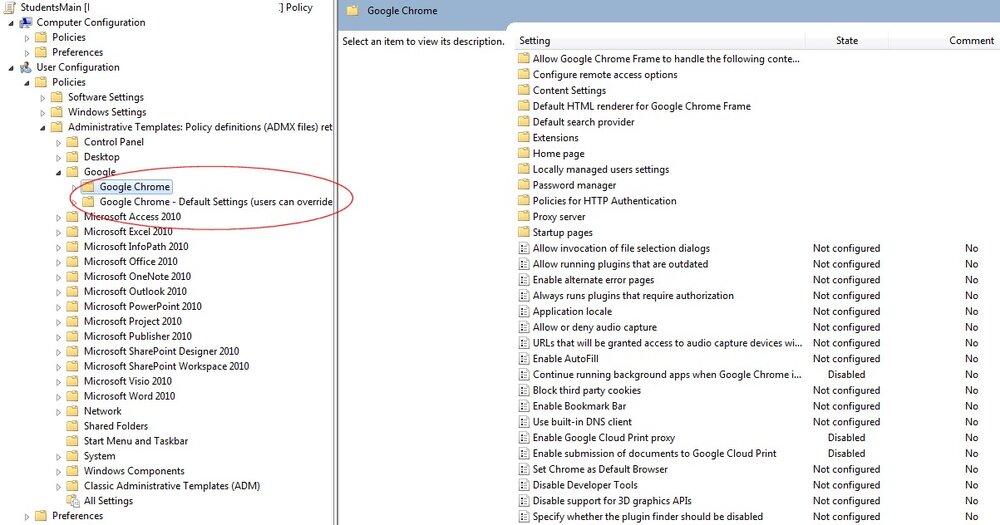This screenshot has height=525, width=1000.
Task: Click policy icon beside Disable Developer Tools
Action: pos(524,485)
